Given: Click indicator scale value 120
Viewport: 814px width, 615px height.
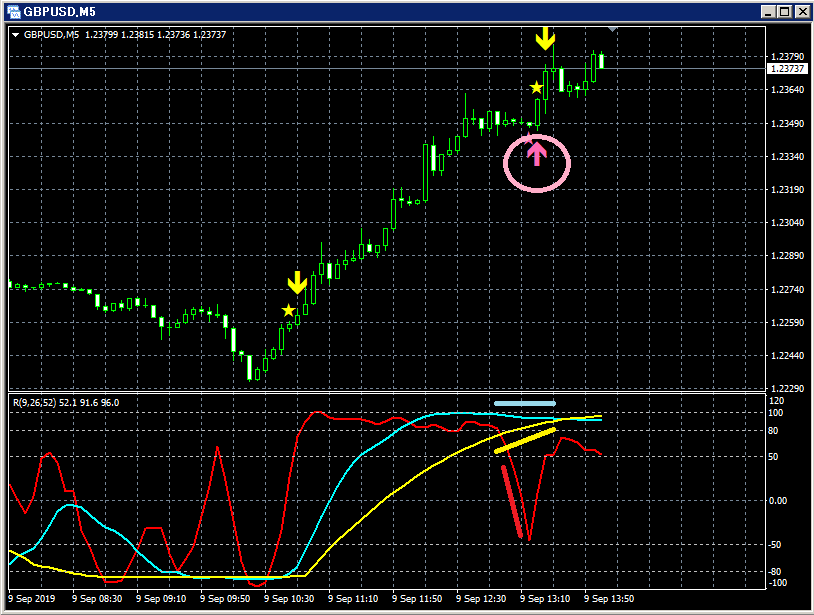Looking at the screenshot, I should coord(776,401).
